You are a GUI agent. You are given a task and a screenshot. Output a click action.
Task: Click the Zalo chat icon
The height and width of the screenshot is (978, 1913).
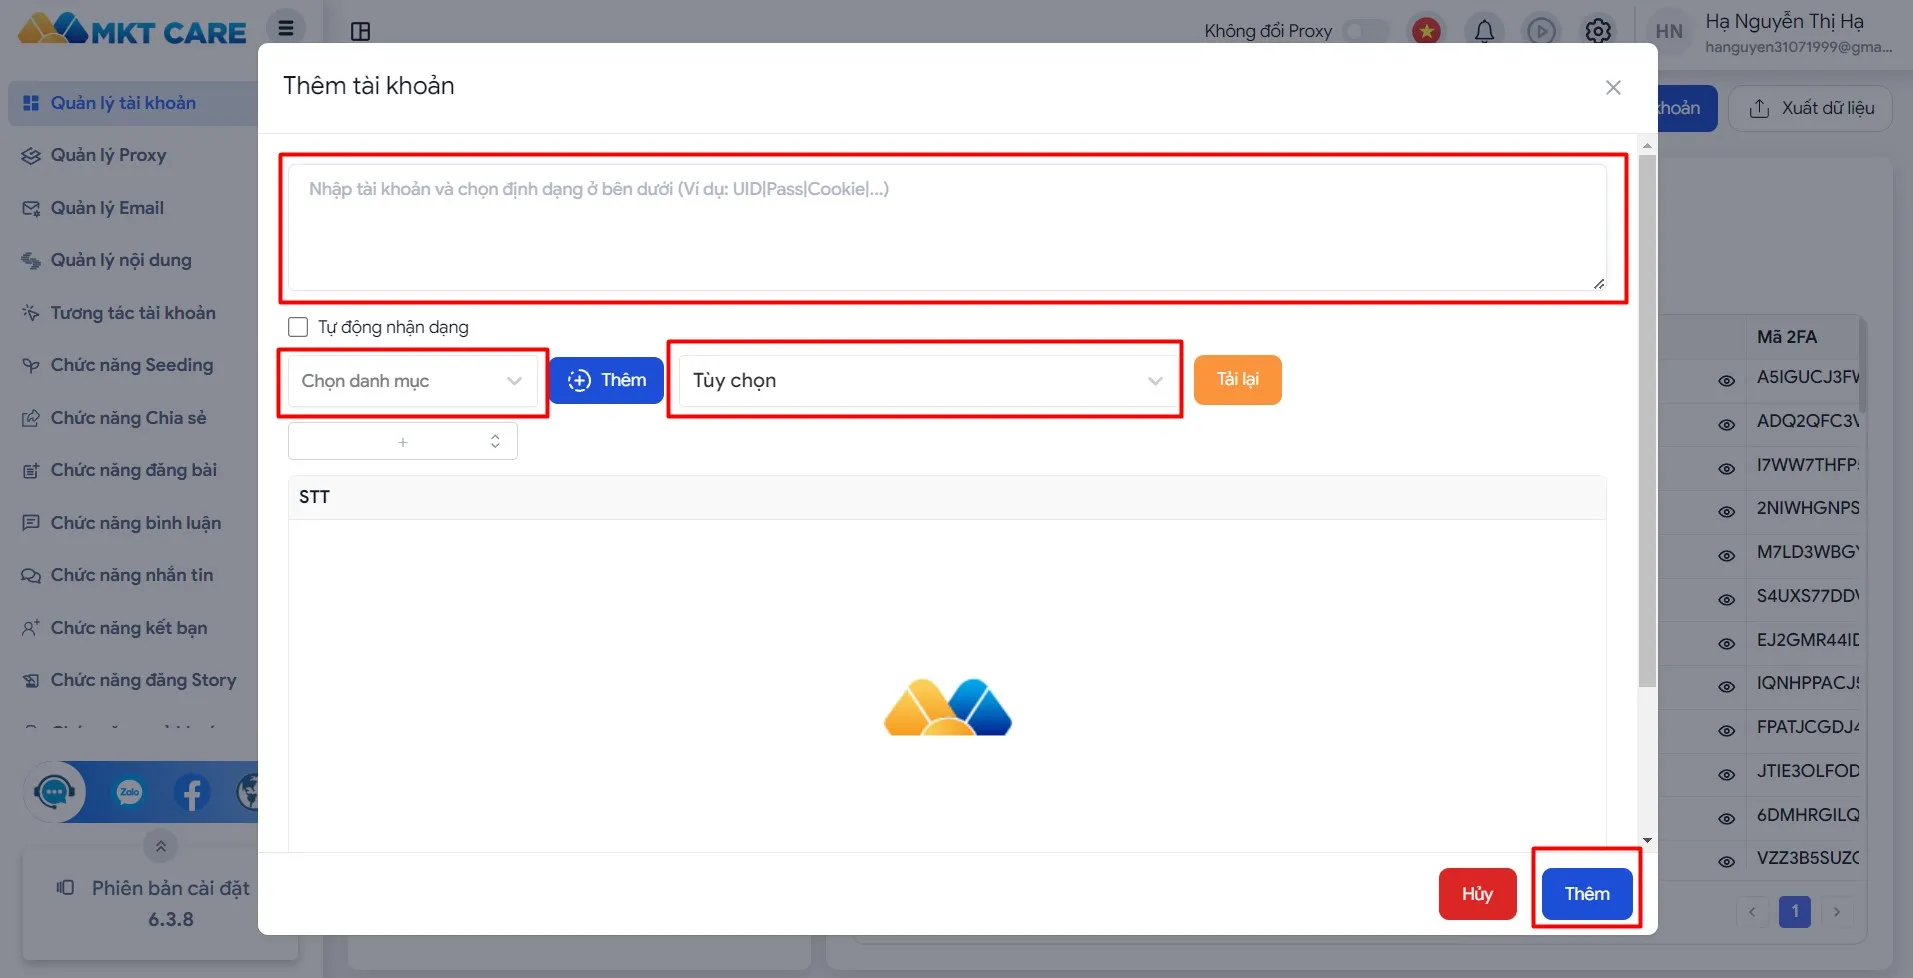click(x=130, y=792)
